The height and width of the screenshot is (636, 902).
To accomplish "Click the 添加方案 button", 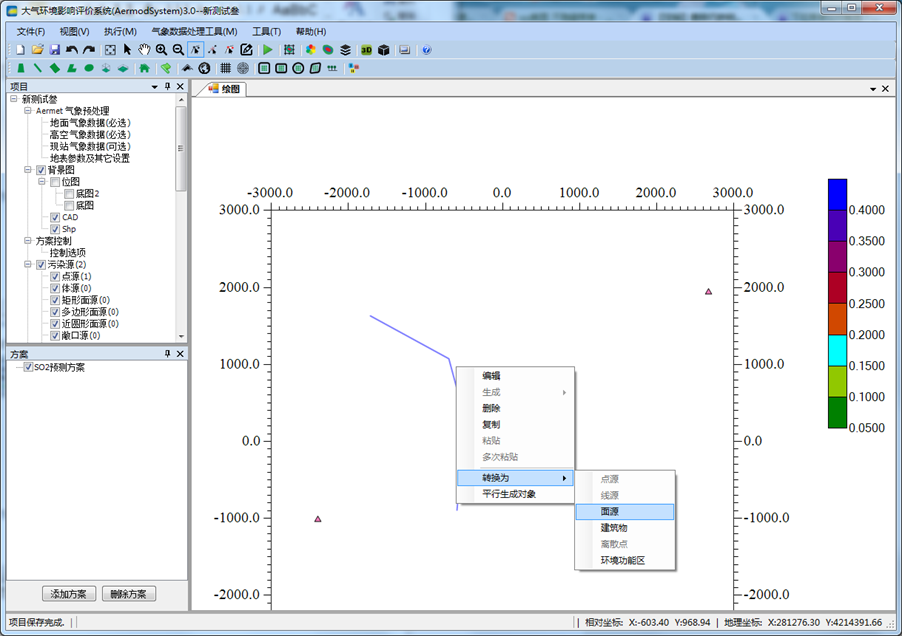I will pyautogui.click(x=69, y=594).
